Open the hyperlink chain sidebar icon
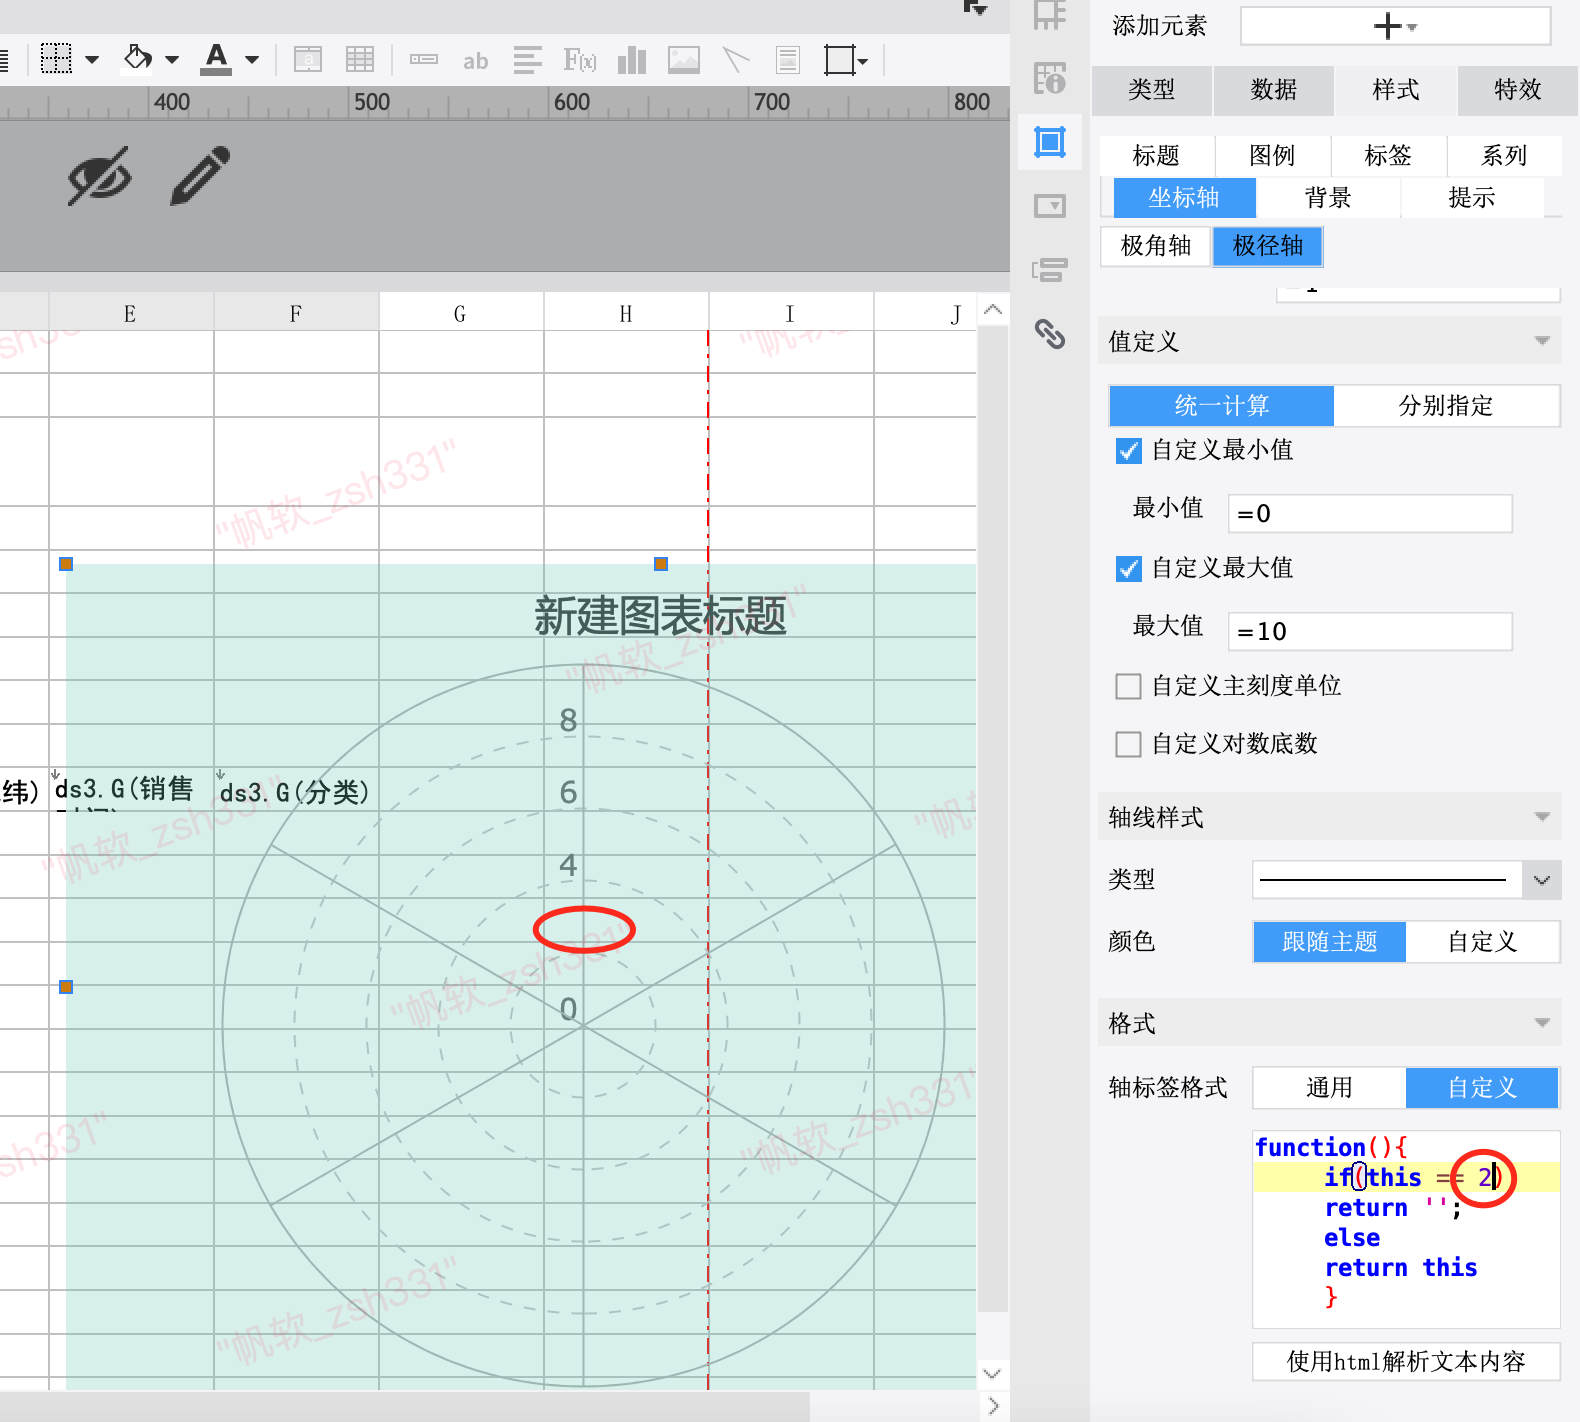This screenshot has width=1580, height=1422. tap(1050, 333)
